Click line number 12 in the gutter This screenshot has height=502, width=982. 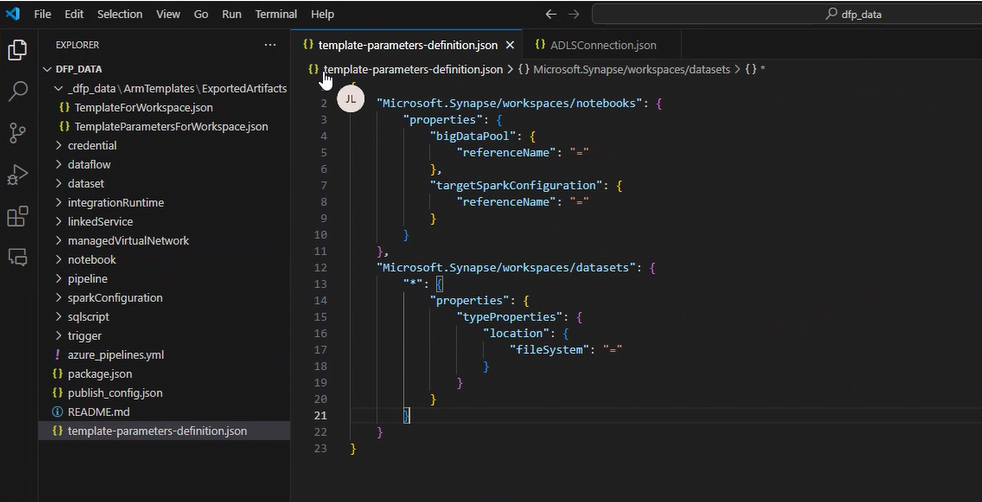point(320,268)
